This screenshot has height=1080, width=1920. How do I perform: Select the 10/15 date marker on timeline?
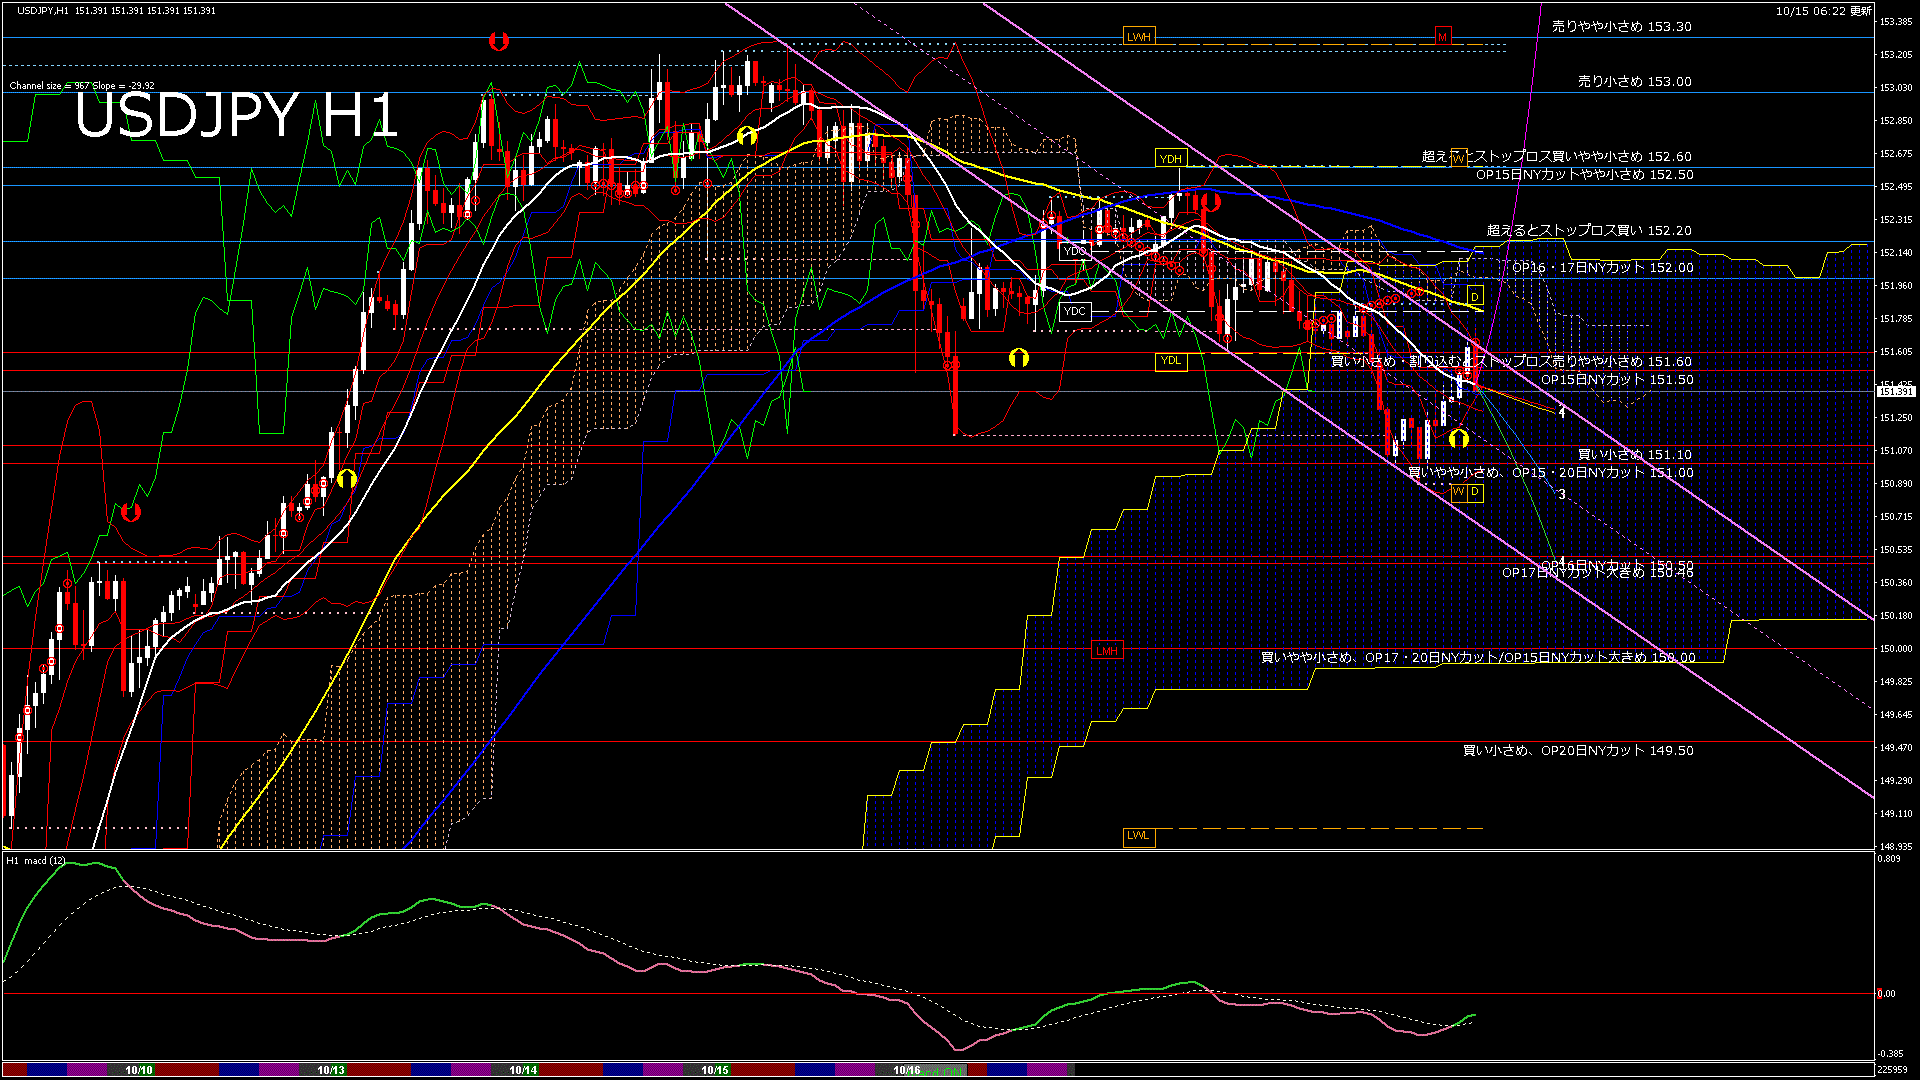715,1070
